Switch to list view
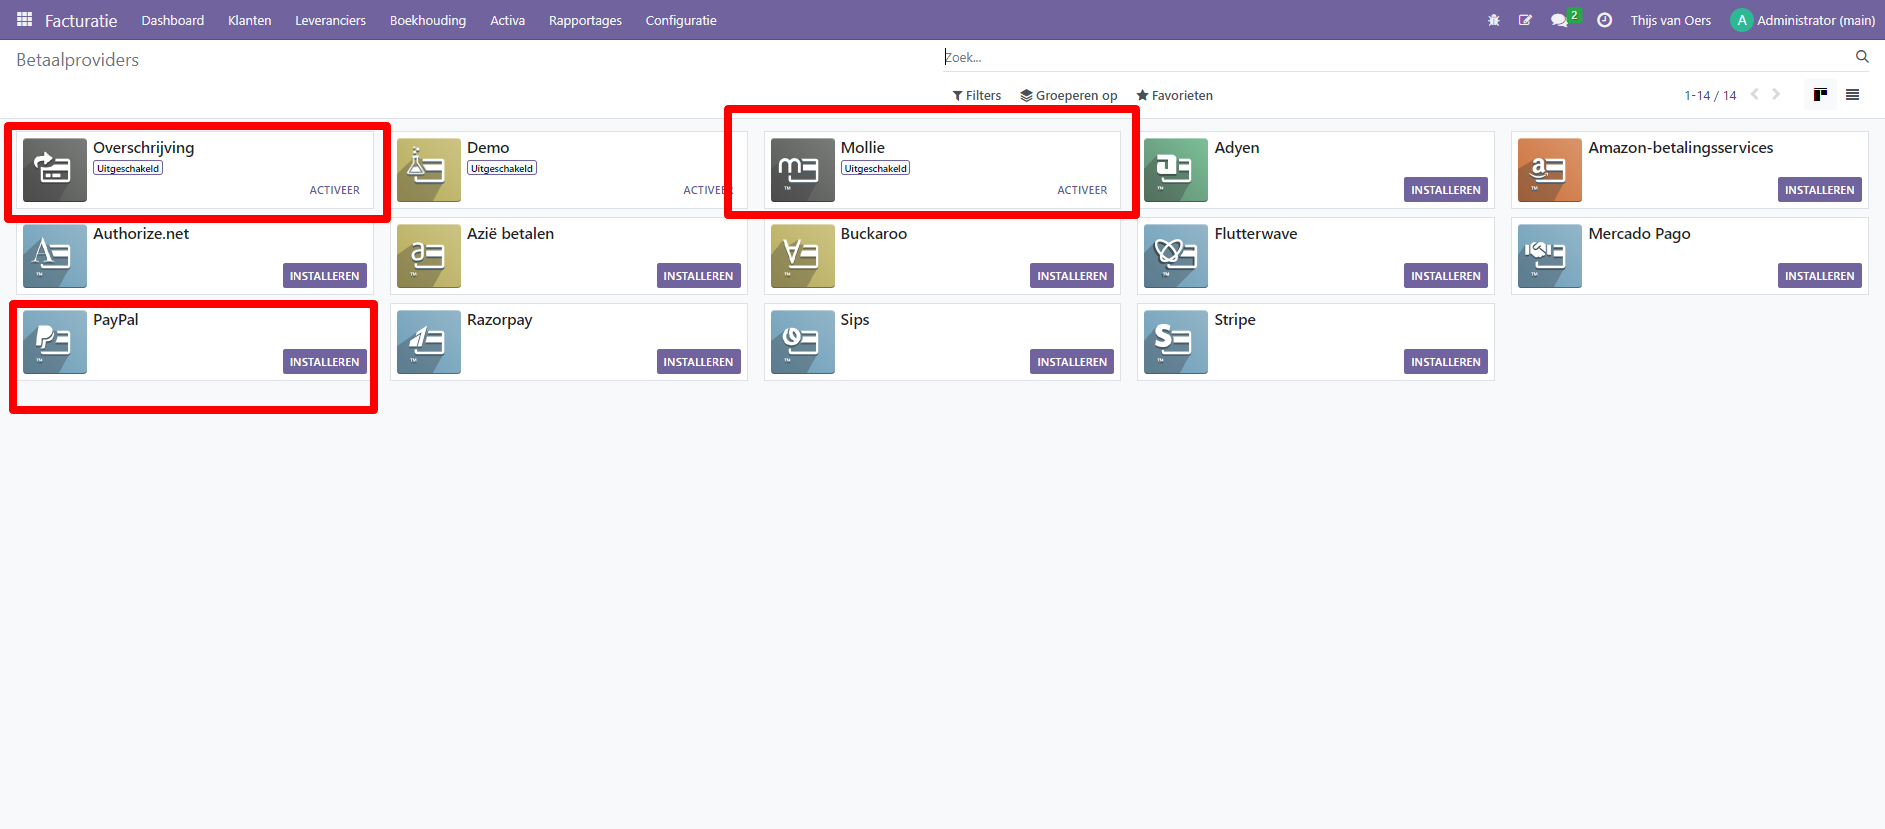The height and width of the screenshot is (829, 1885). pyautogui.click(x=1852, y=95)
